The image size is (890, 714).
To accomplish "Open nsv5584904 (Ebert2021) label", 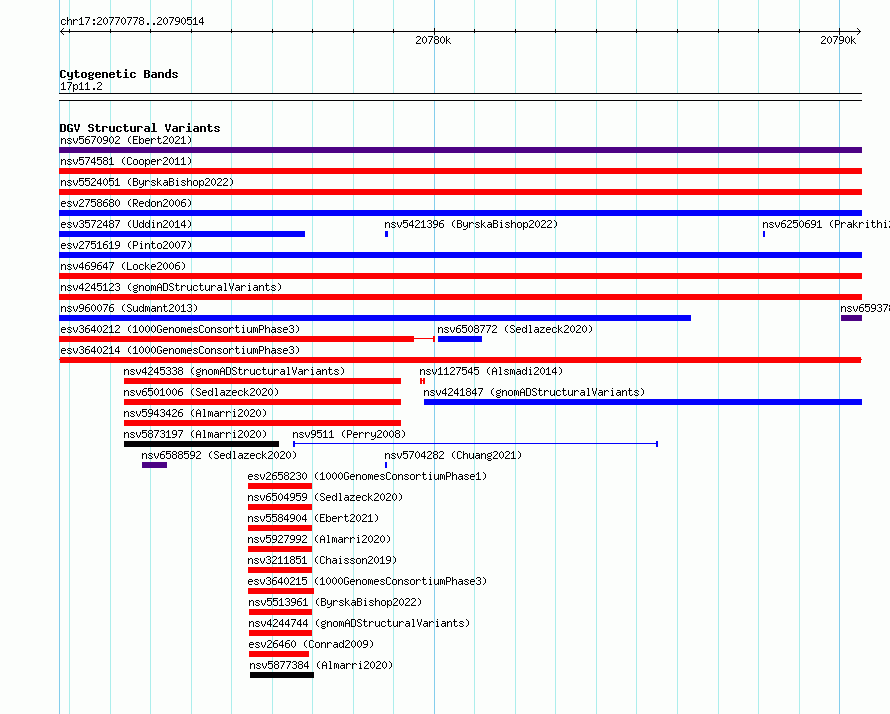I will 313,518.
